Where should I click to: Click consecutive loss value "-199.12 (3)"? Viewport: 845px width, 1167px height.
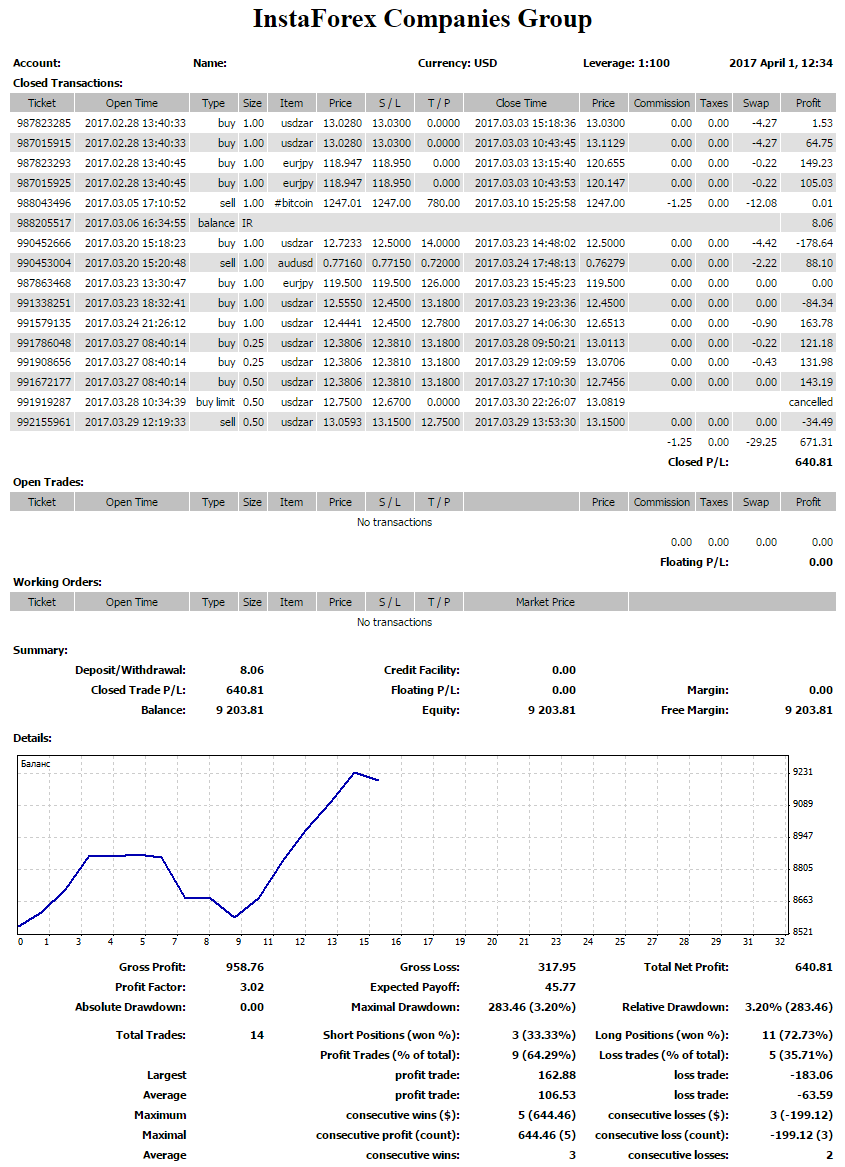(x=801, y=1136)
